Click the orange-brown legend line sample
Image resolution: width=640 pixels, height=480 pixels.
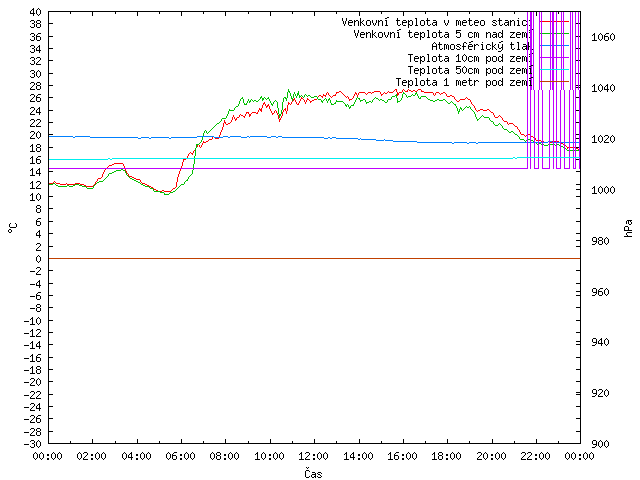click(554, 82)
